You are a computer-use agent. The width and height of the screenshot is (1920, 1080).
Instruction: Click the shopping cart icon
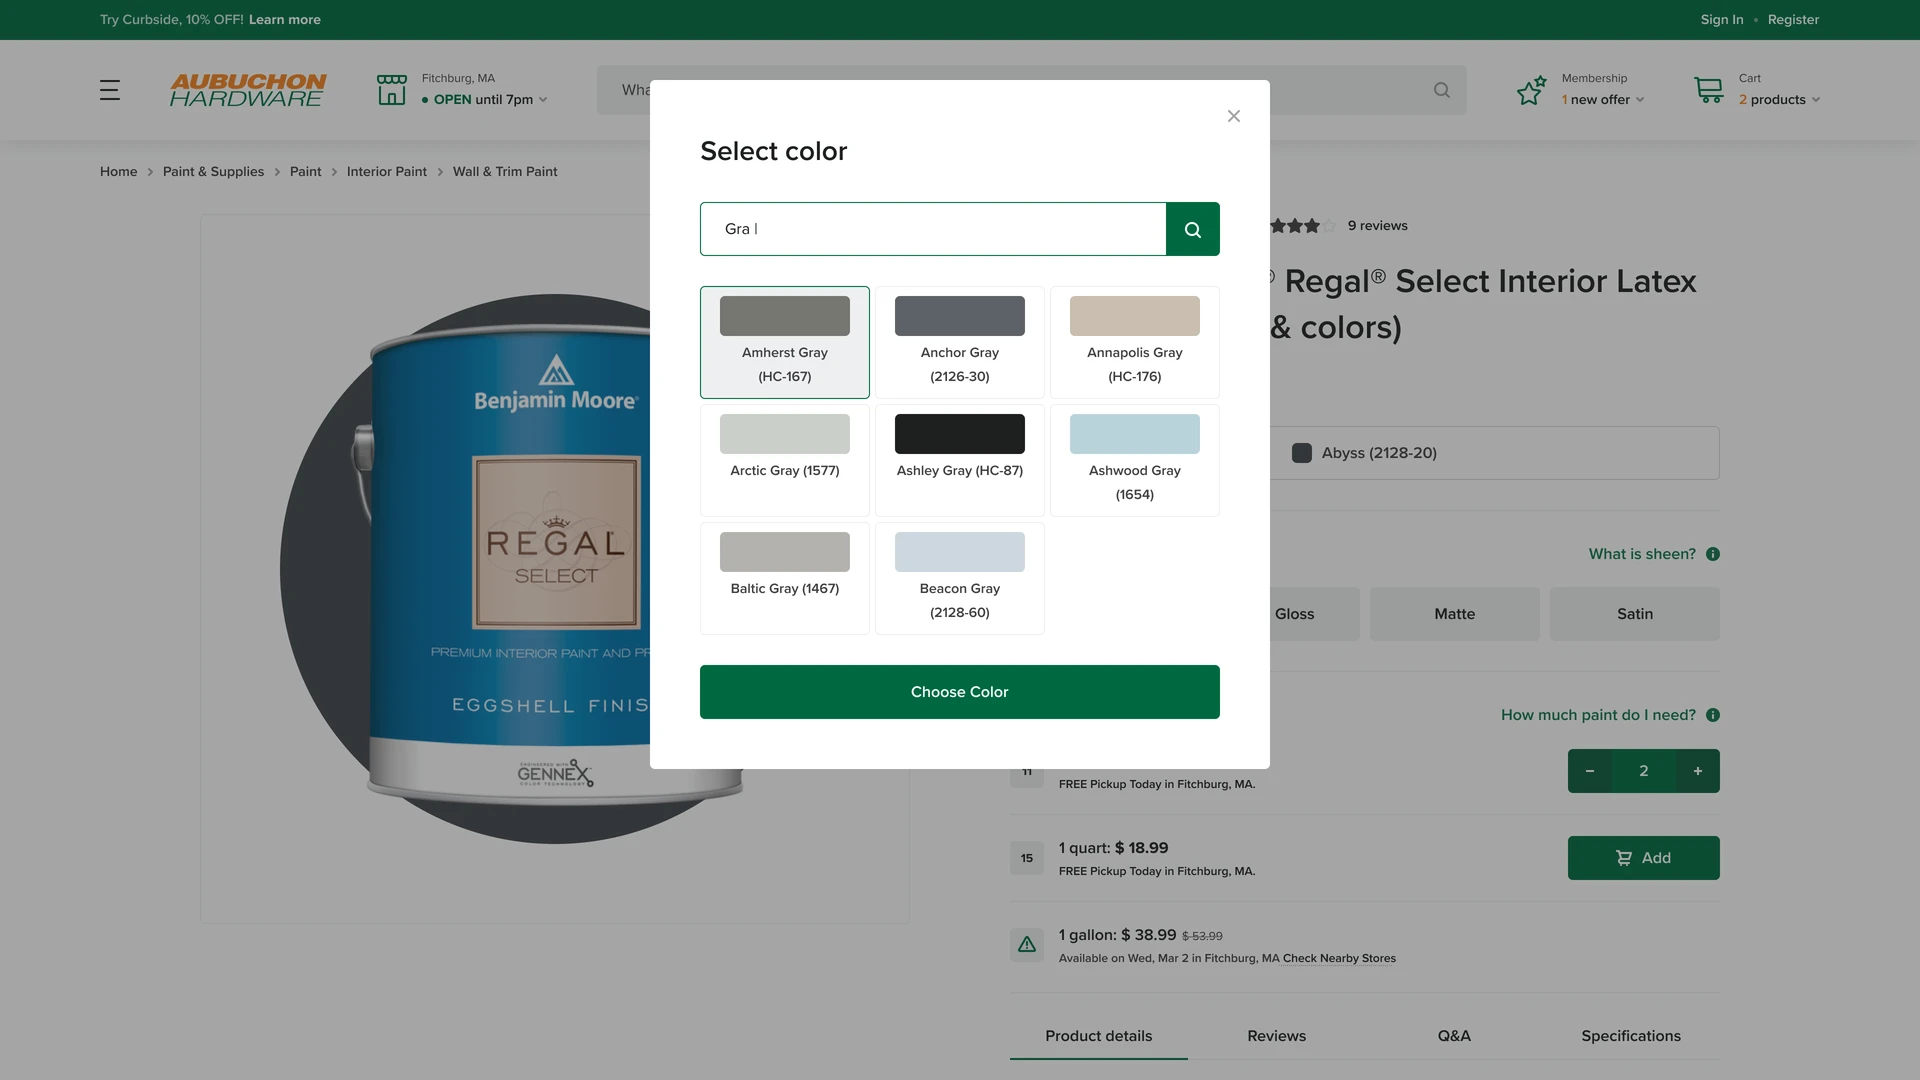(x=1709, y=90)
